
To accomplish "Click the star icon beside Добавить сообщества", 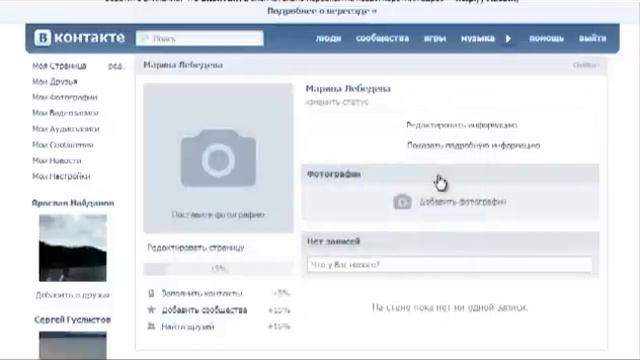I will tap(151, 310).
